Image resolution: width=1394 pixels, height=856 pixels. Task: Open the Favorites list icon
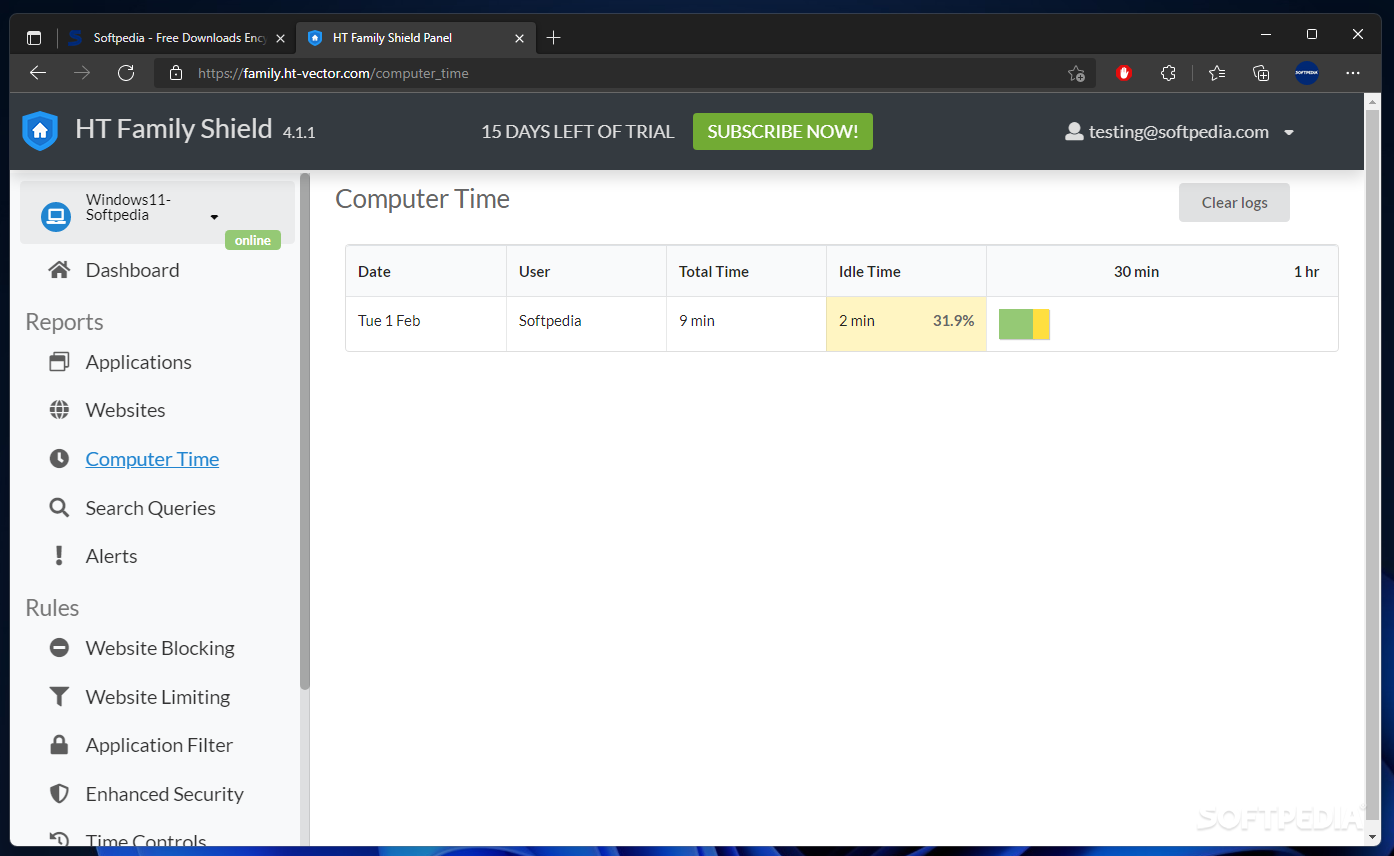coord(1217,73)
